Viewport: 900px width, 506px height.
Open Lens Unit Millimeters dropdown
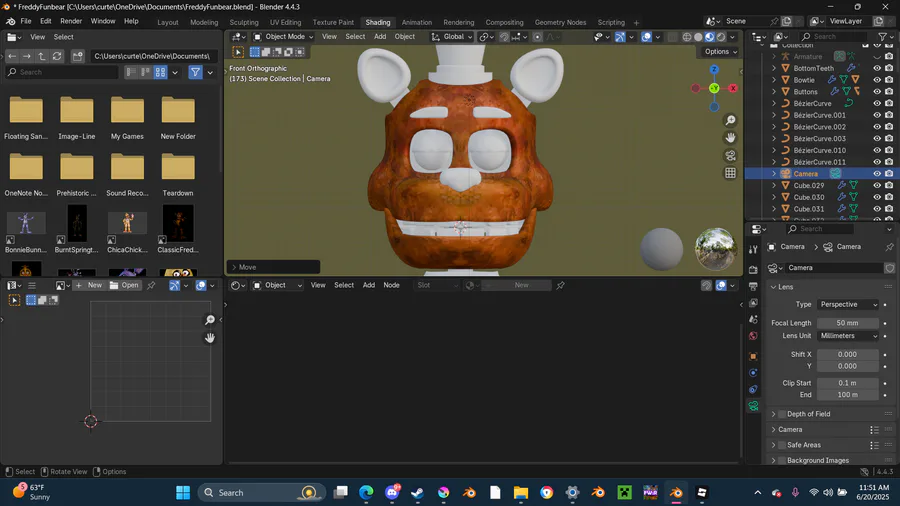point(848,336)
